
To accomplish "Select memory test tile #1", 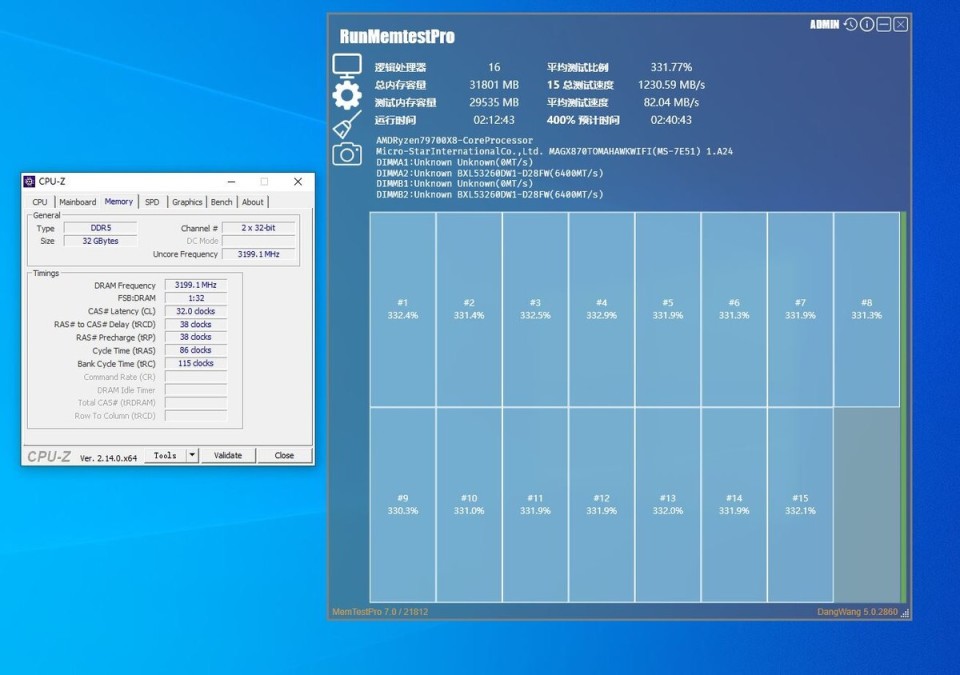I will click(x=402, y=309).
